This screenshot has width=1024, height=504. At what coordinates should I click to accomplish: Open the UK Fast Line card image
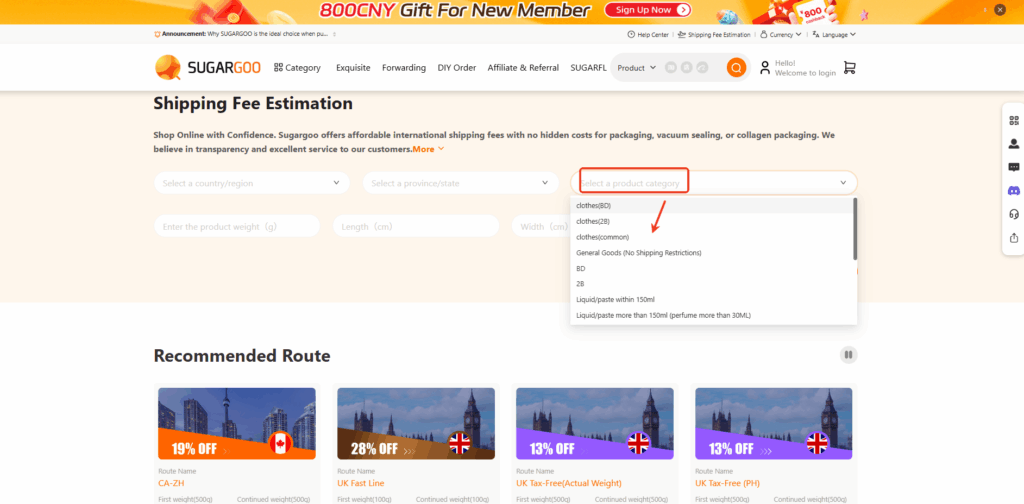coord(416,424)
